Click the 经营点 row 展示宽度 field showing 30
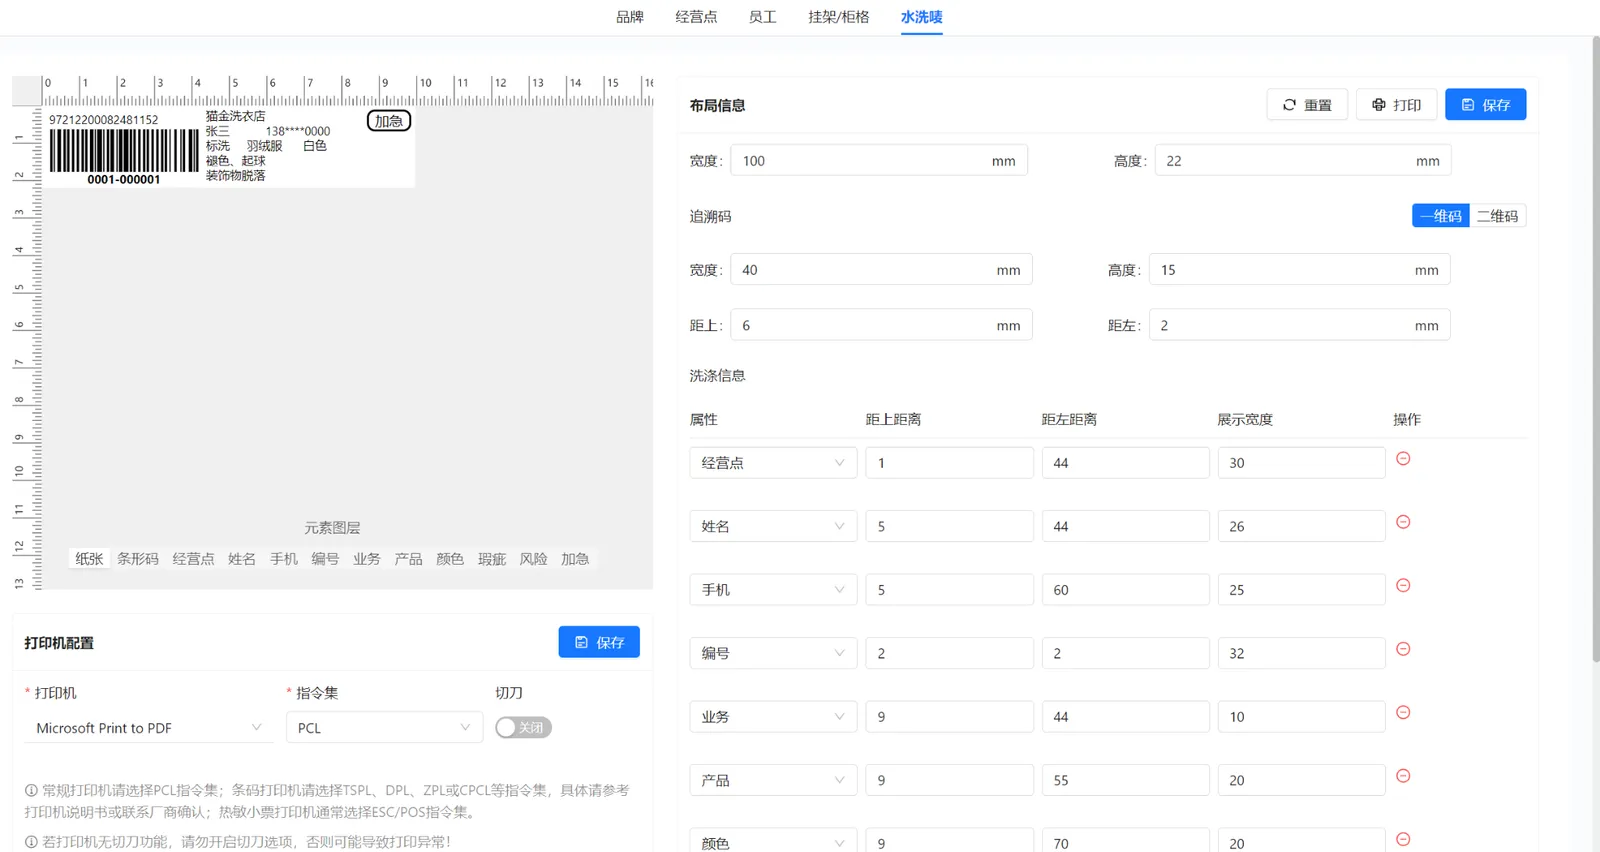The image size is (1600, 852). 1301,463
